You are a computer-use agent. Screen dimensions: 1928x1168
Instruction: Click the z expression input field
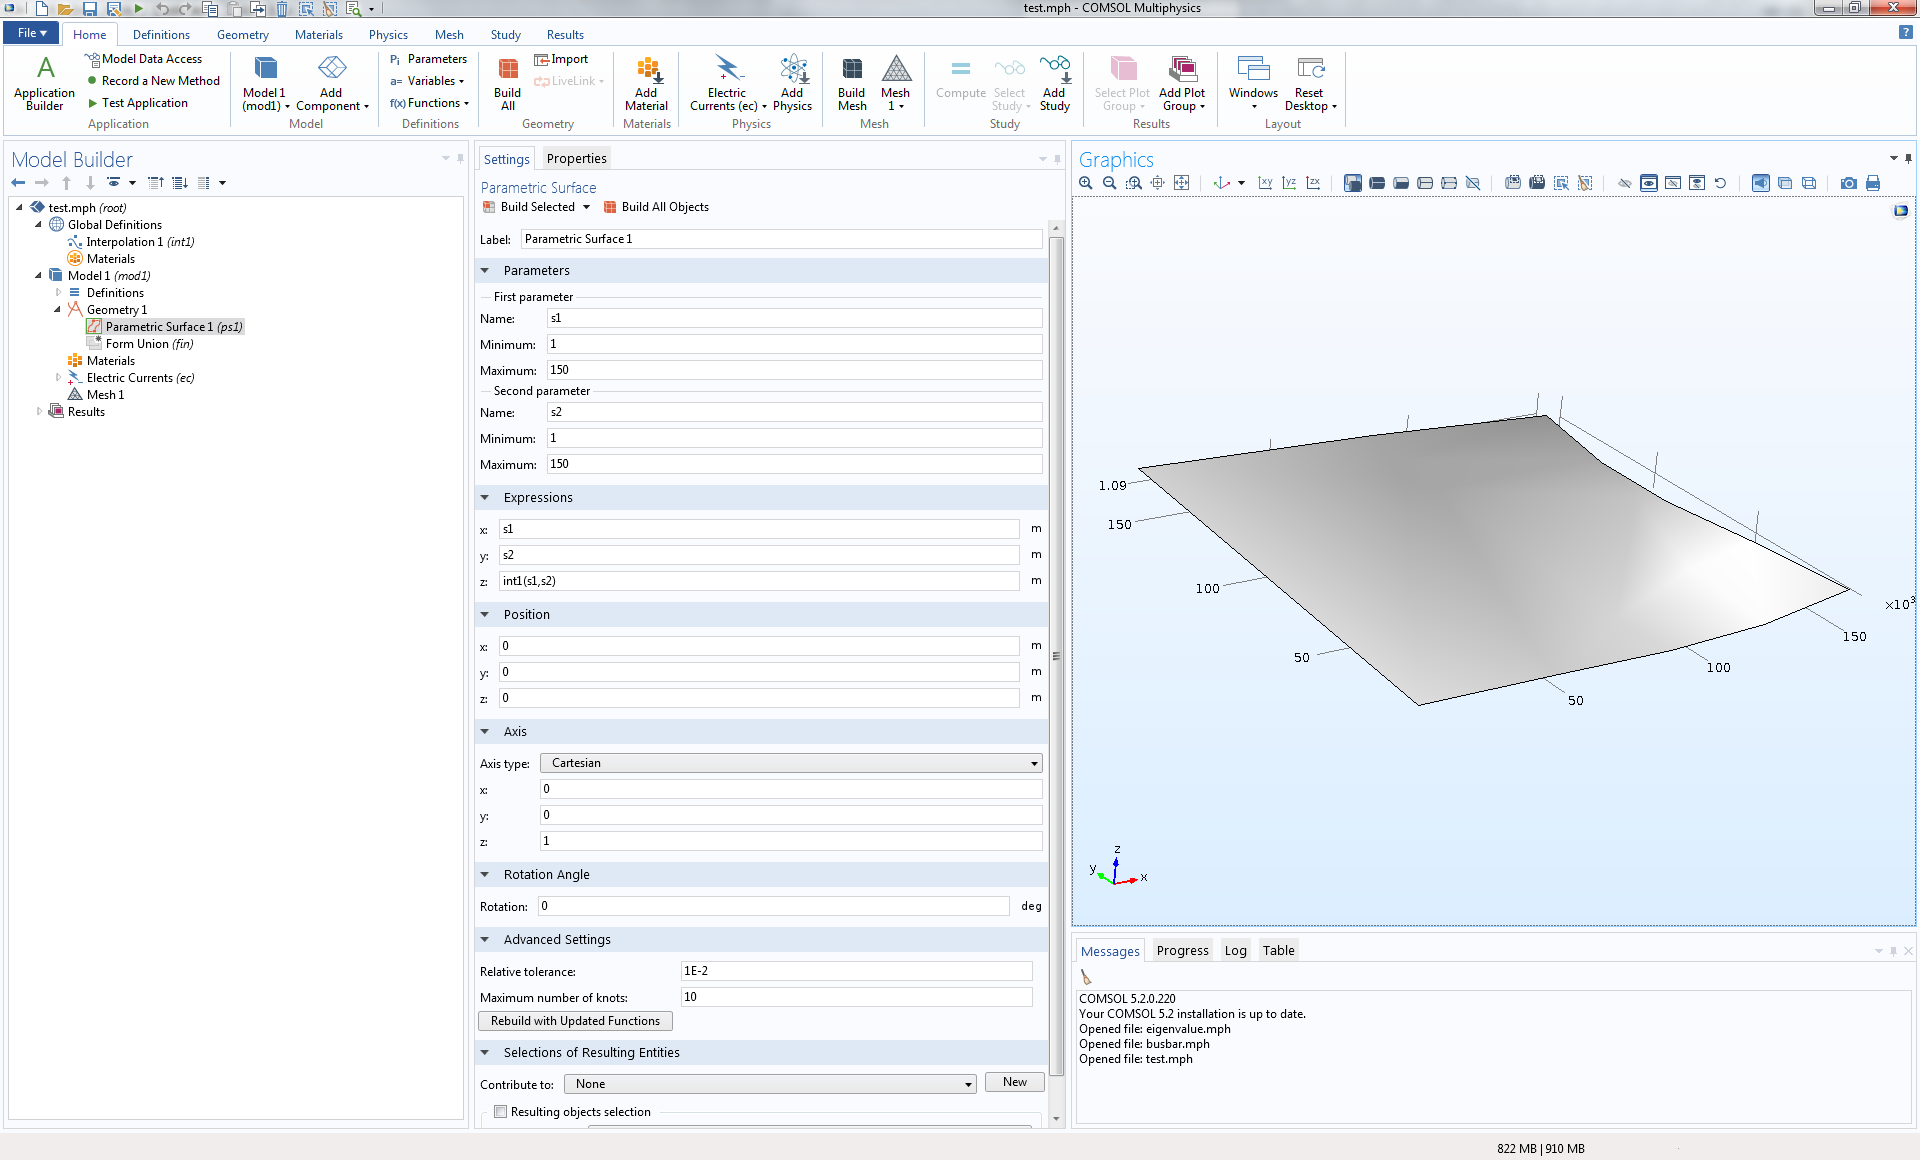(758, 581)
